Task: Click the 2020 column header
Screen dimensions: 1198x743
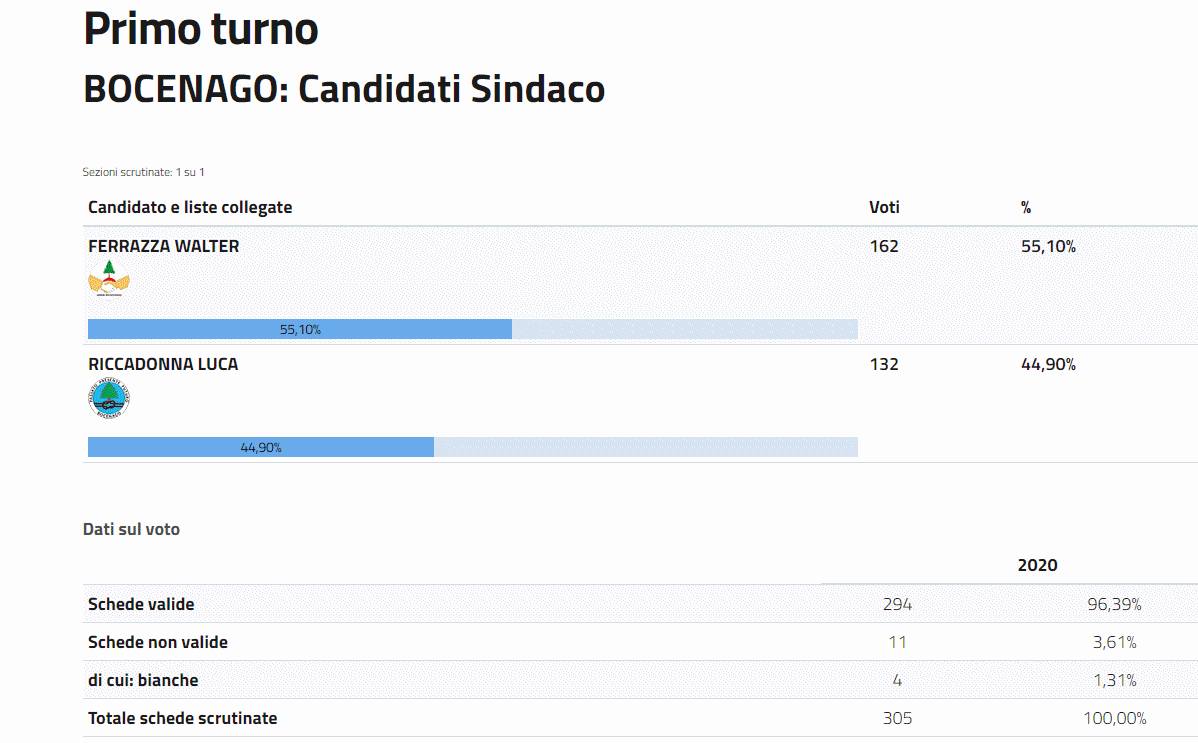Action: pyautogui.click(x=1037, y=565)
